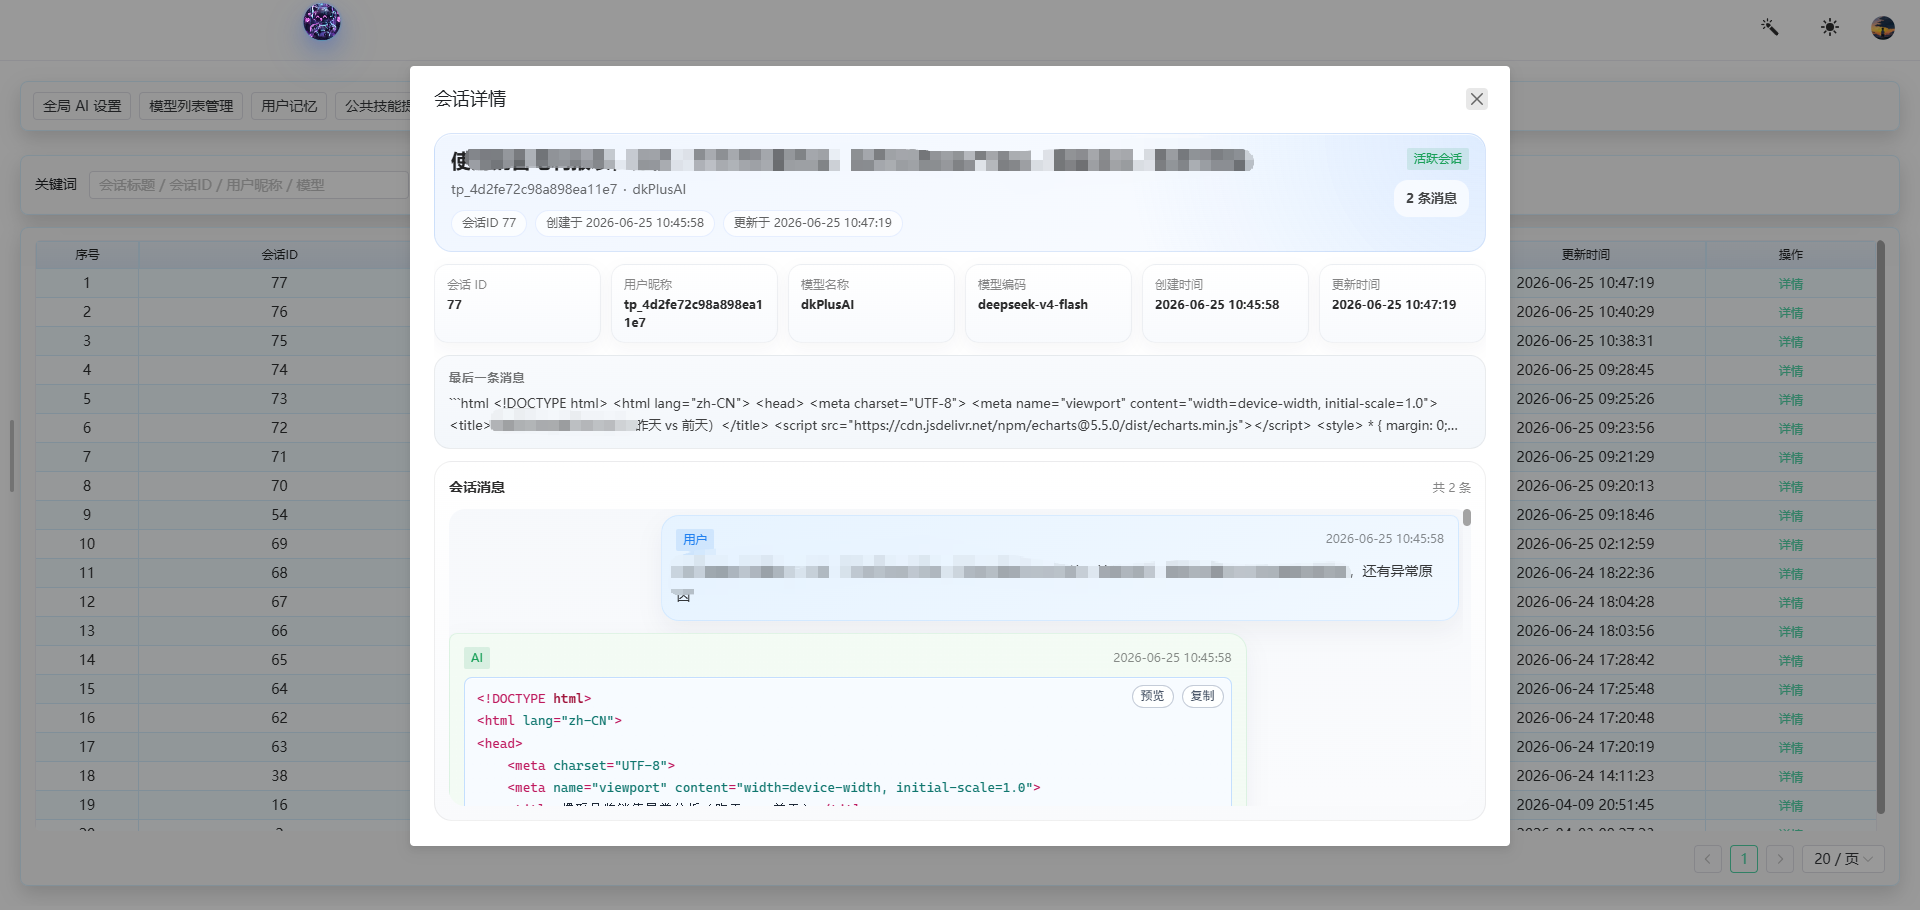Click the 2 条消息 badge

click(1431, 198)
